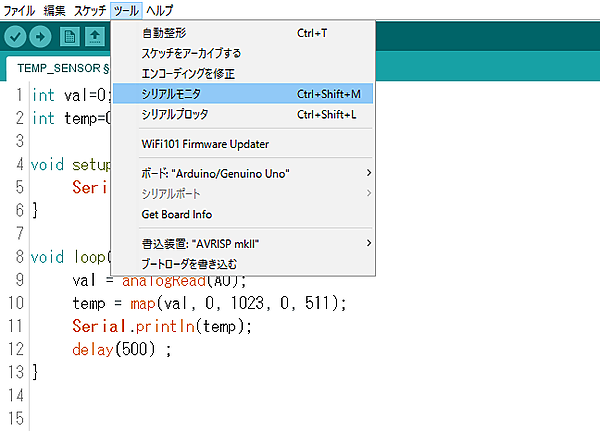Choose スケッチをアーカイブする menu entry
The width and height of the screenshot is (600, 431).
point(191,53)
